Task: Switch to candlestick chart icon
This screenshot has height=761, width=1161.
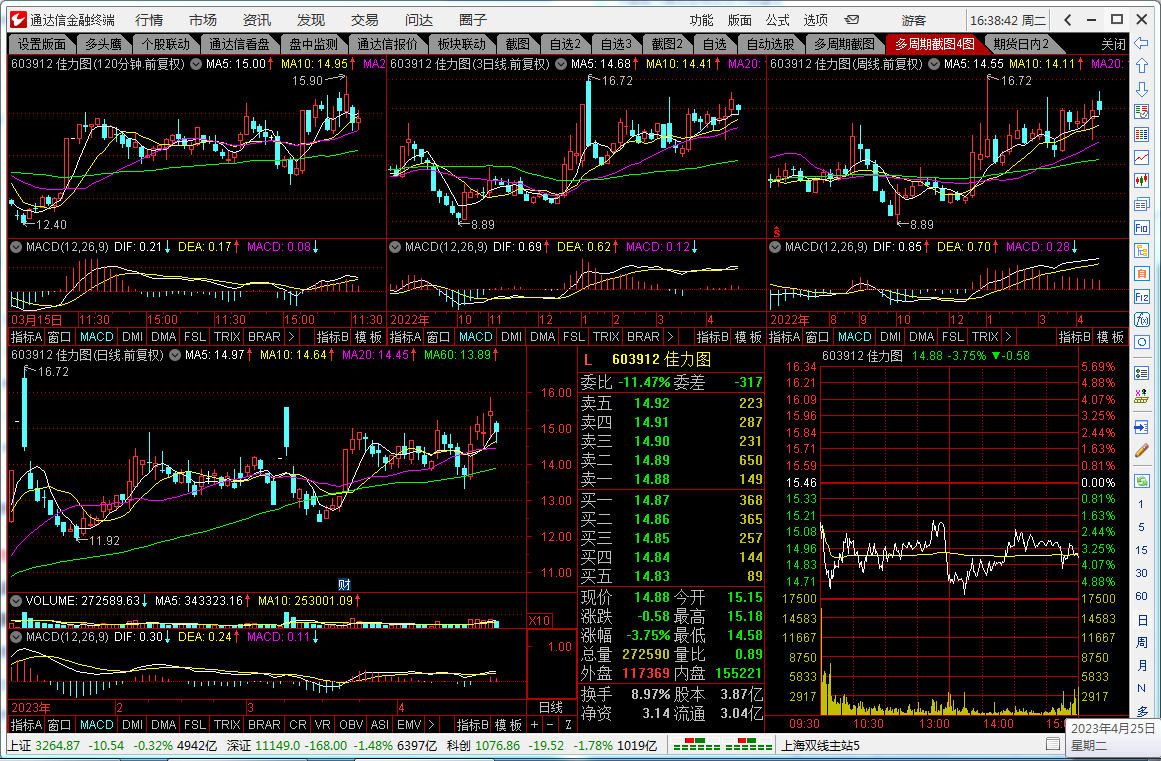Action: click(x=1141, y=181)
